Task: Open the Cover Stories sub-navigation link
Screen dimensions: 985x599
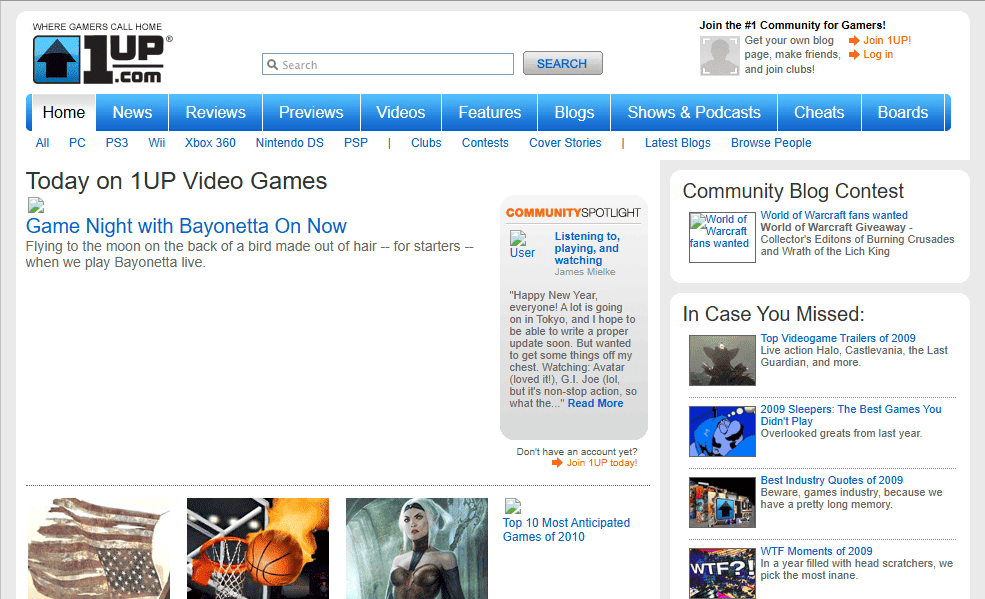Action: pos(565,143)
